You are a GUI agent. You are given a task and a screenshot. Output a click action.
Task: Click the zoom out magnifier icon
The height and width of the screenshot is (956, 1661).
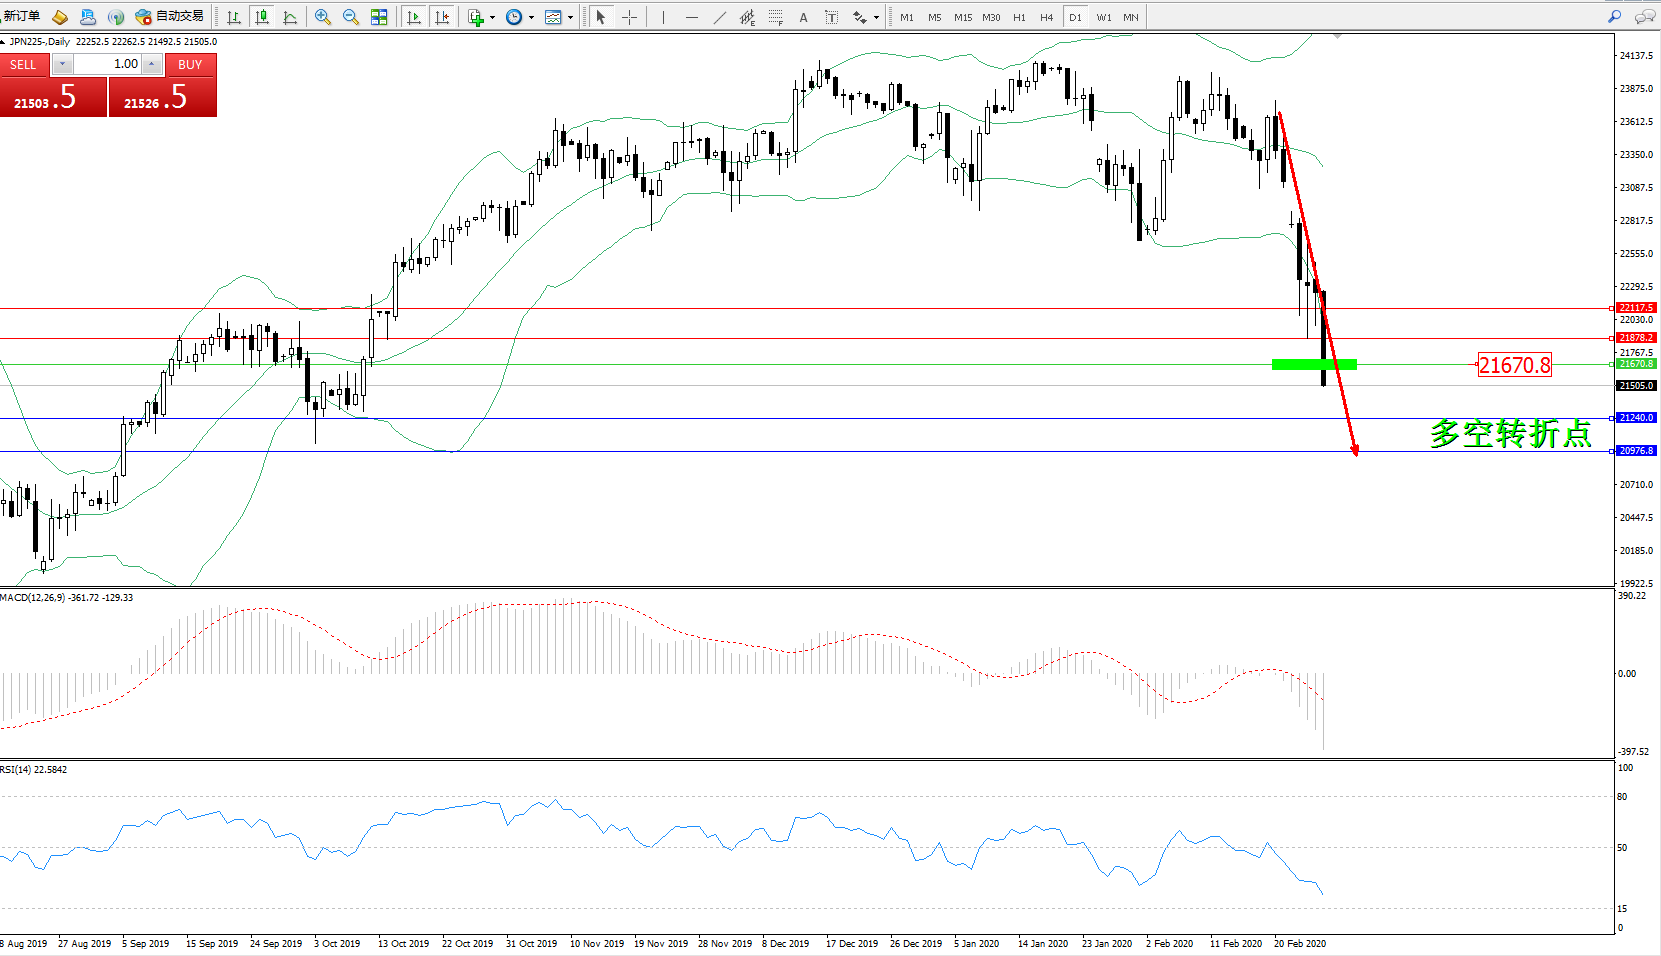351,17
